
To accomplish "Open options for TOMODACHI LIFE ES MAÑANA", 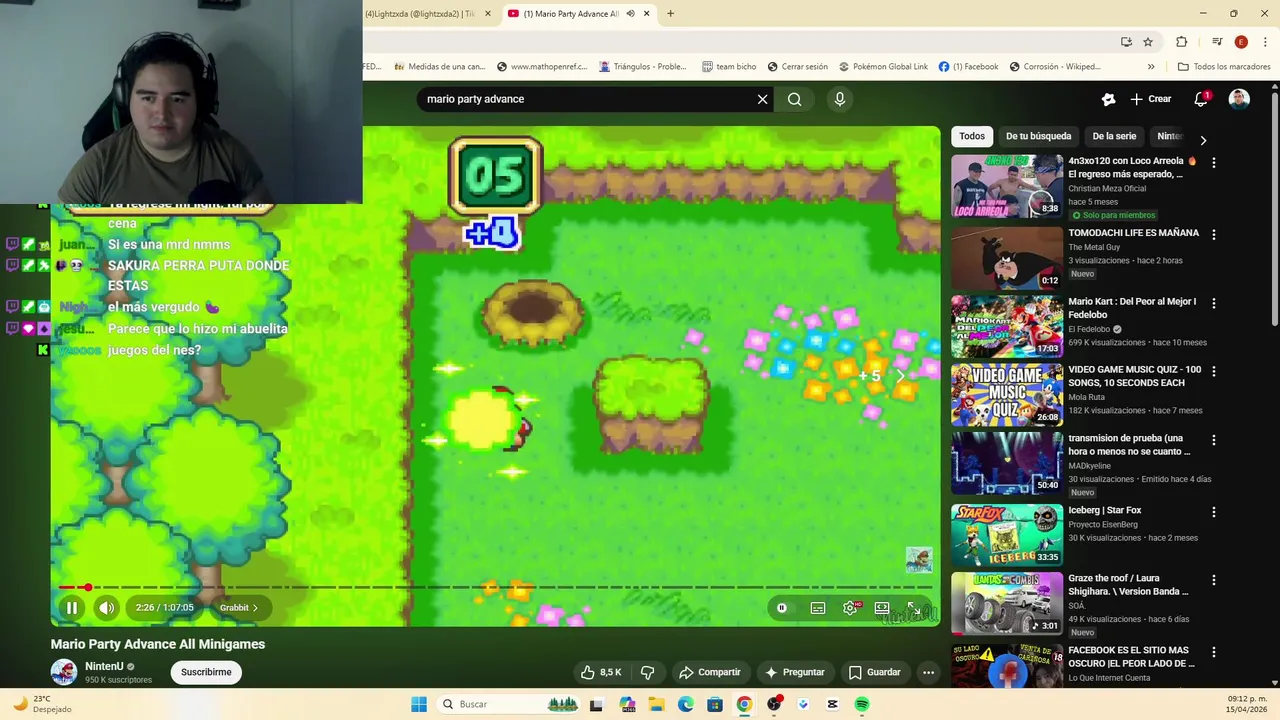I will pyautogui.click(x=1214, y=234).
